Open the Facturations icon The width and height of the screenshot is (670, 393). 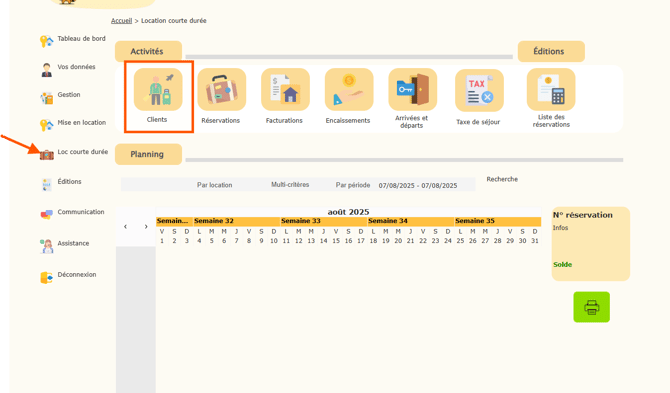point(285,89)
